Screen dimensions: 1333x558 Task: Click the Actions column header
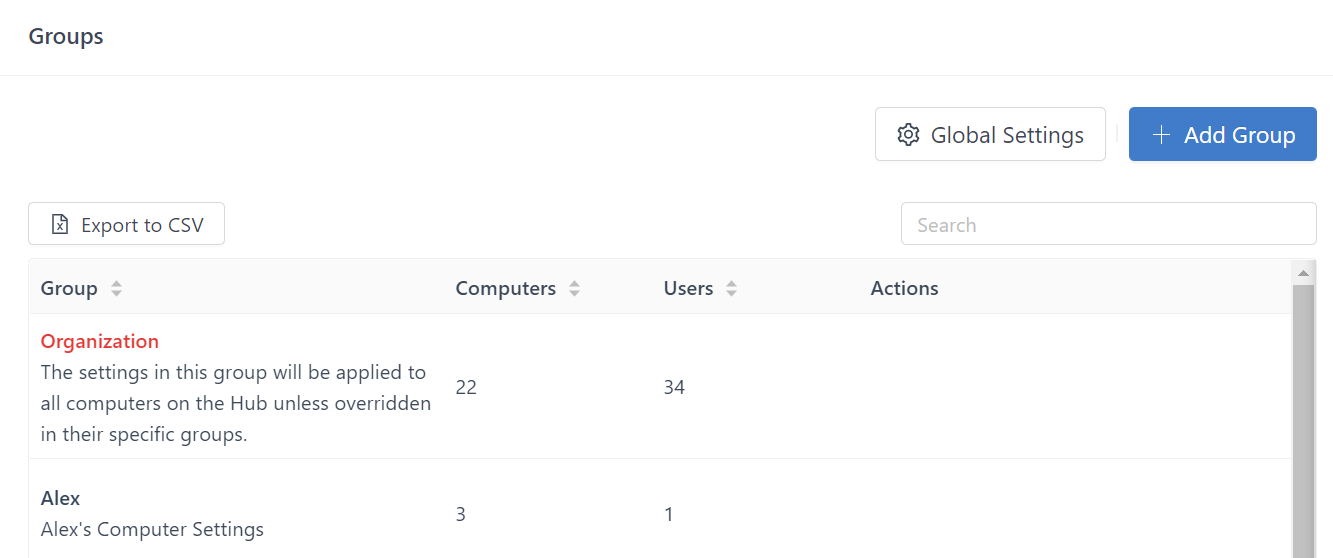(904, 289)
